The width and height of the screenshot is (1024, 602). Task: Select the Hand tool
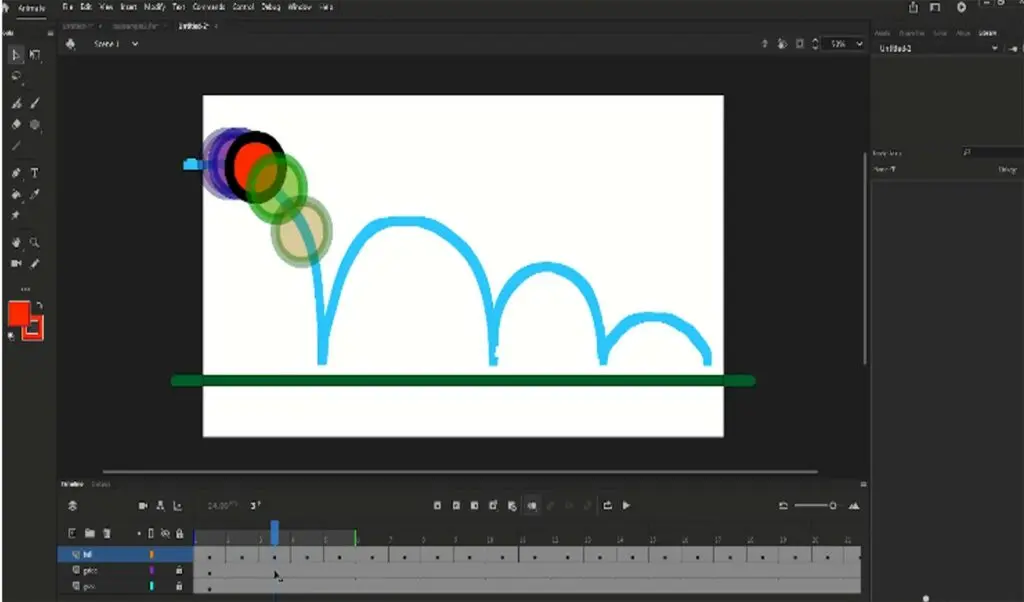[16, 243]
